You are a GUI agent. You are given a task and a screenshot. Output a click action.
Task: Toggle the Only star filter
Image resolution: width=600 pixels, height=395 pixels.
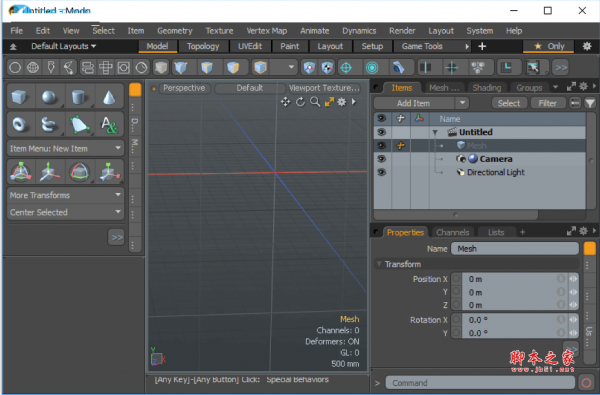click(549, 46)
